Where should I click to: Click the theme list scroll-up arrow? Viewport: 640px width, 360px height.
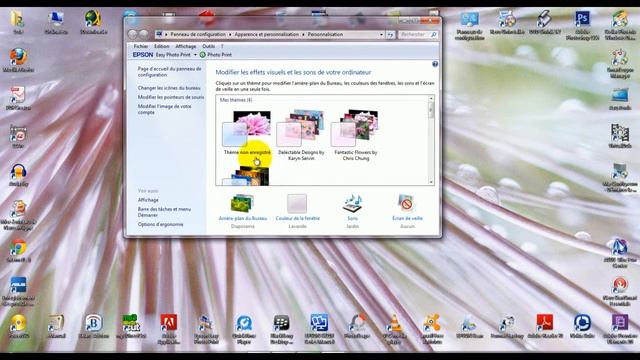pyautogui.click(x=431, y=99)
